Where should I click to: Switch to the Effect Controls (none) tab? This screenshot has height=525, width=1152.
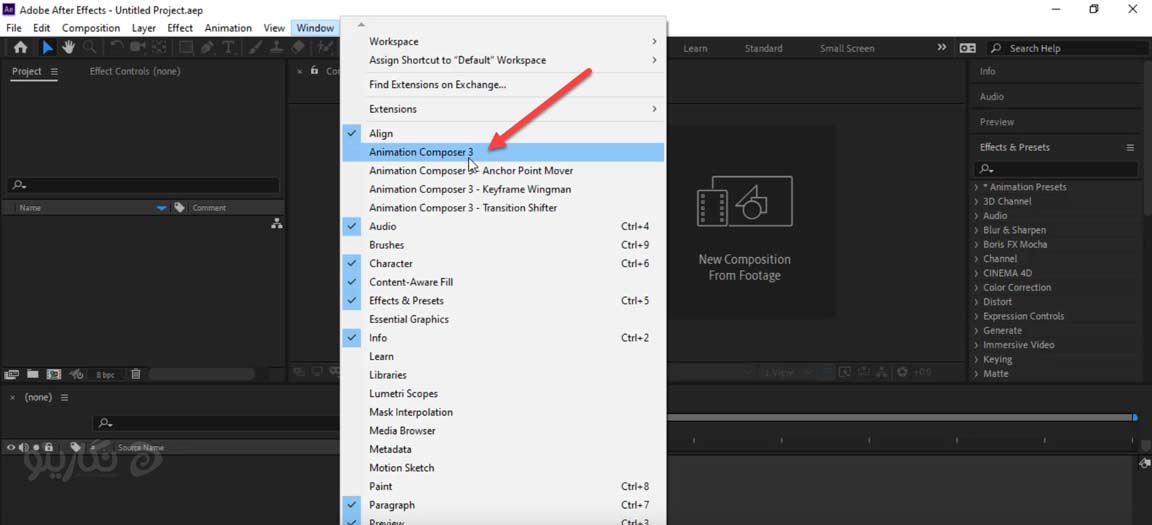(134, 72)
